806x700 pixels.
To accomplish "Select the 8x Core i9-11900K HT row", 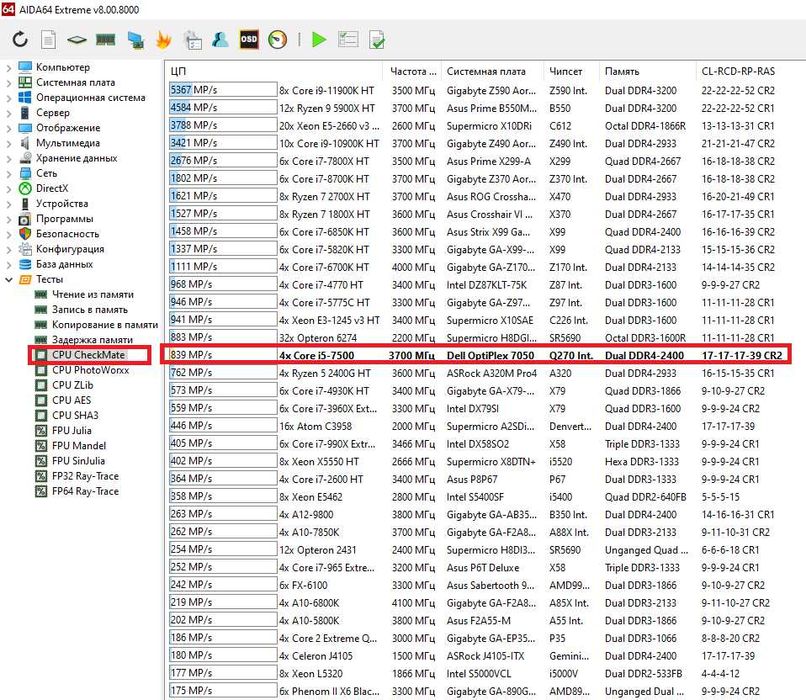I will coord(475,90).
